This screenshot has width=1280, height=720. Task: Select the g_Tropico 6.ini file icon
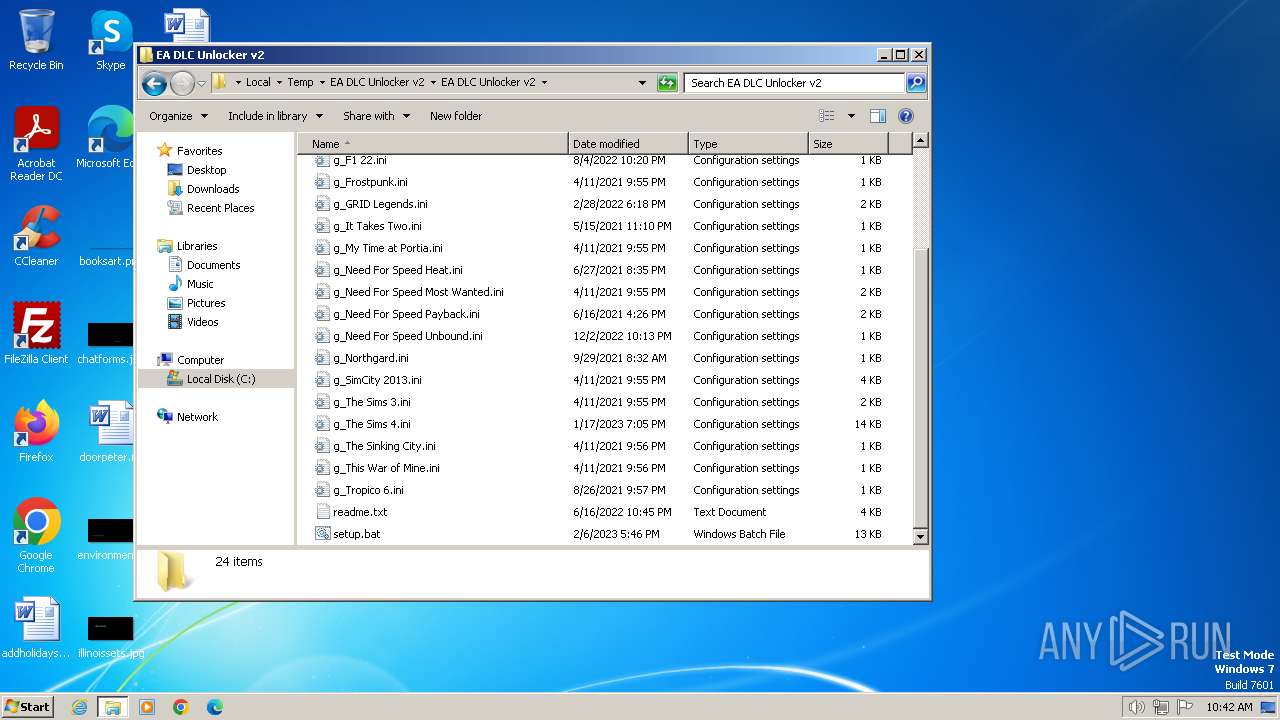(322, 490)
